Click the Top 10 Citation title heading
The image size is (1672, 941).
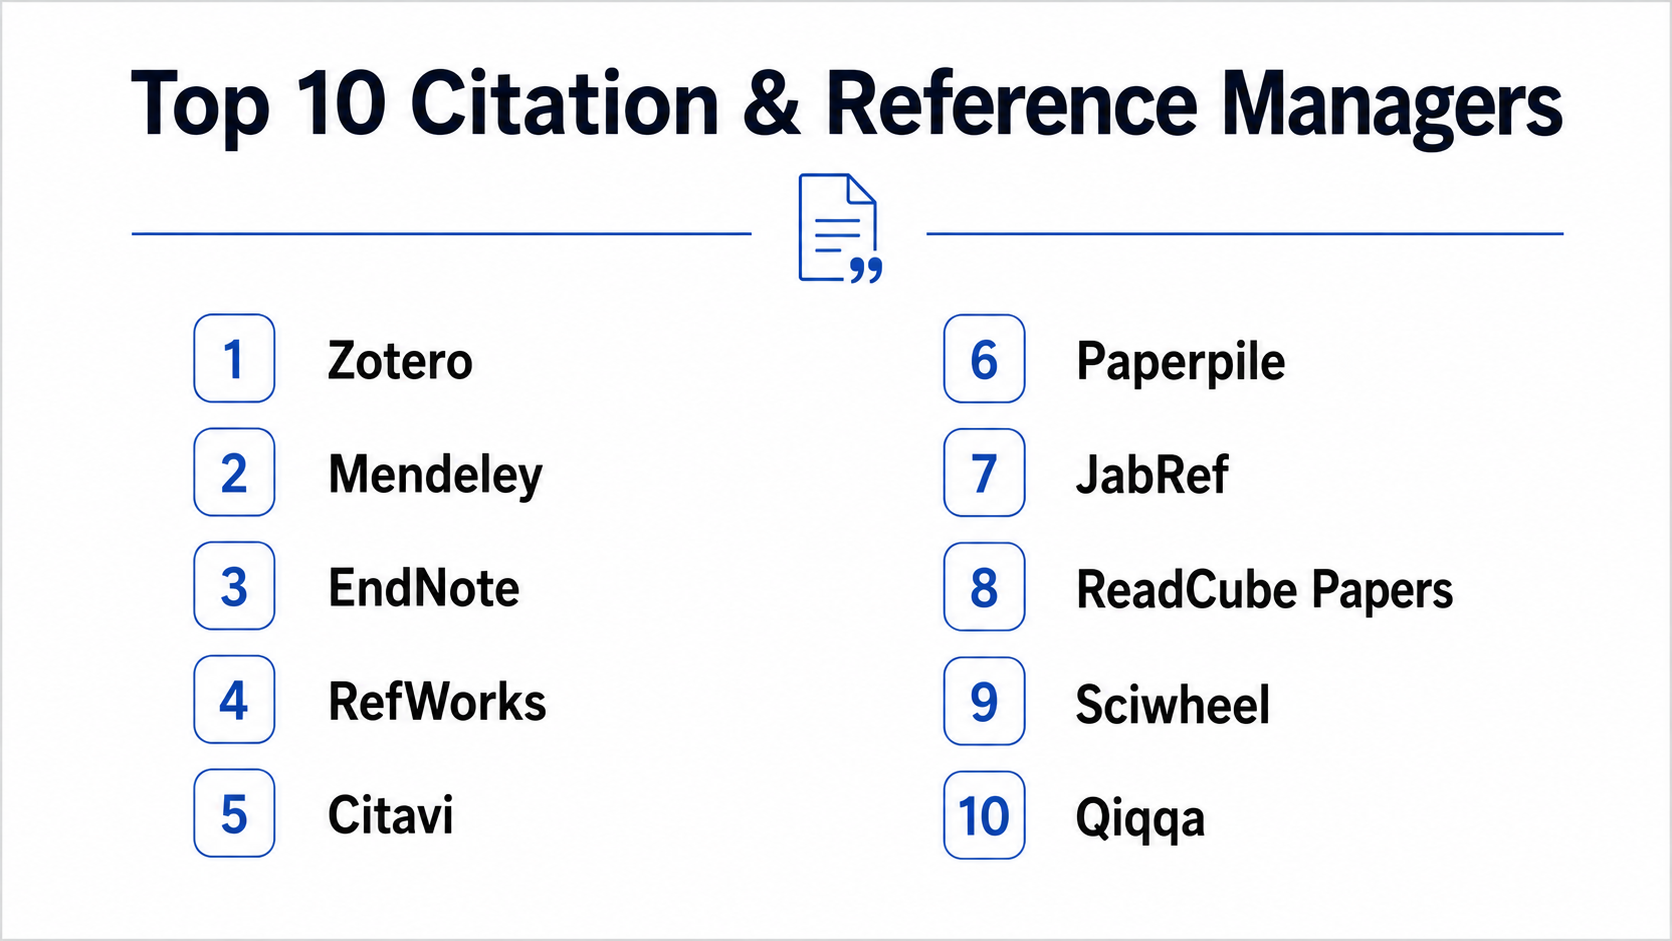pos(846,105)
